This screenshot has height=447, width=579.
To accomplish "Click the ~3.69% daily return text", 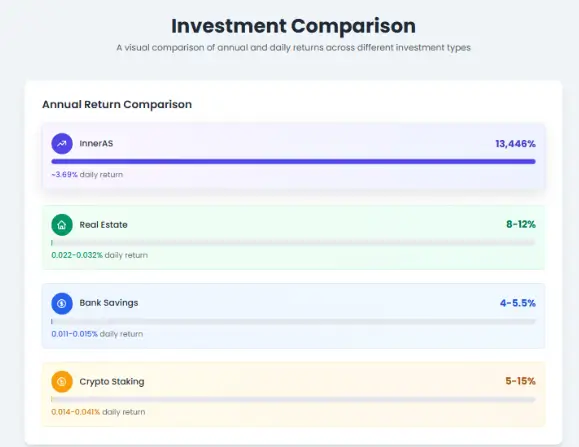I will click(x=87, y=175).
